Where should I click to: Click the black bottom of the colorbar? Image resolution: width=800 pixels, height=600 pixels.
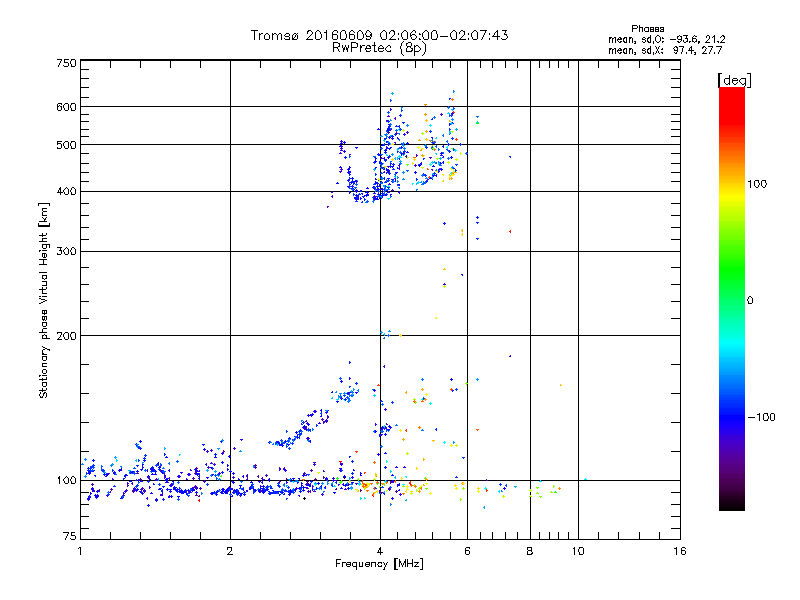[x=732, y=503]
